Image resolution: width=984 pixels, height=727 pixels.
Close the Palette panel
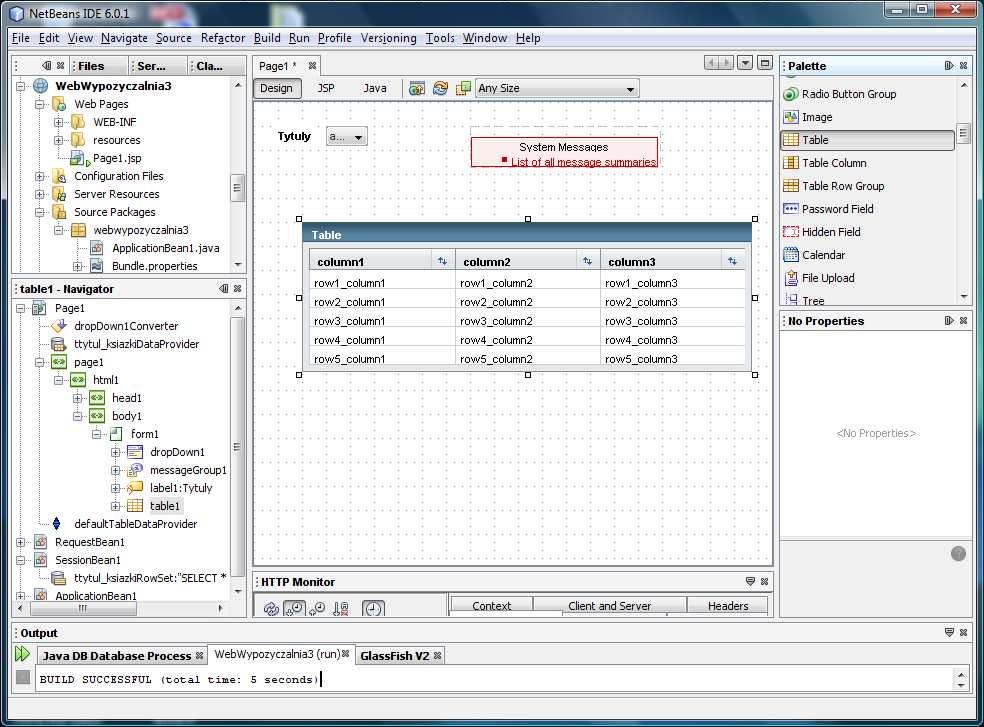[x=963, y=66]
